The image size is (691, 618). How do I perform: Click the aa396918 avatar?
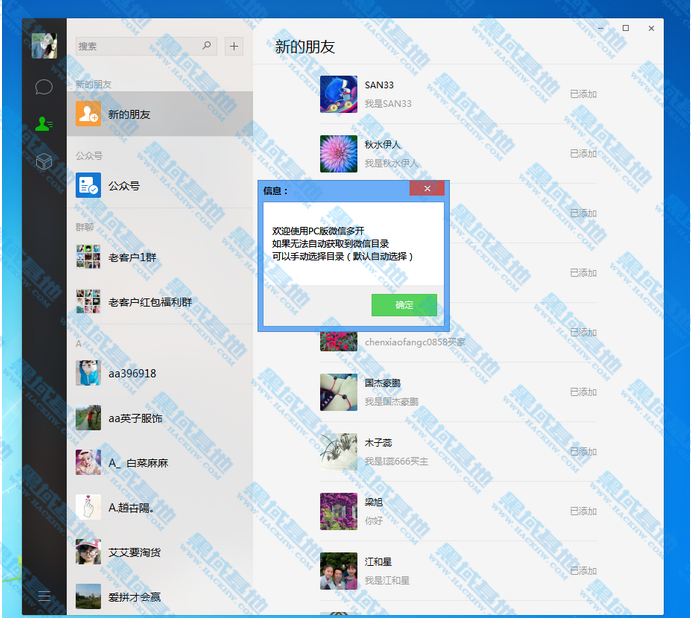pyautogui.click(x=88, y=373)
